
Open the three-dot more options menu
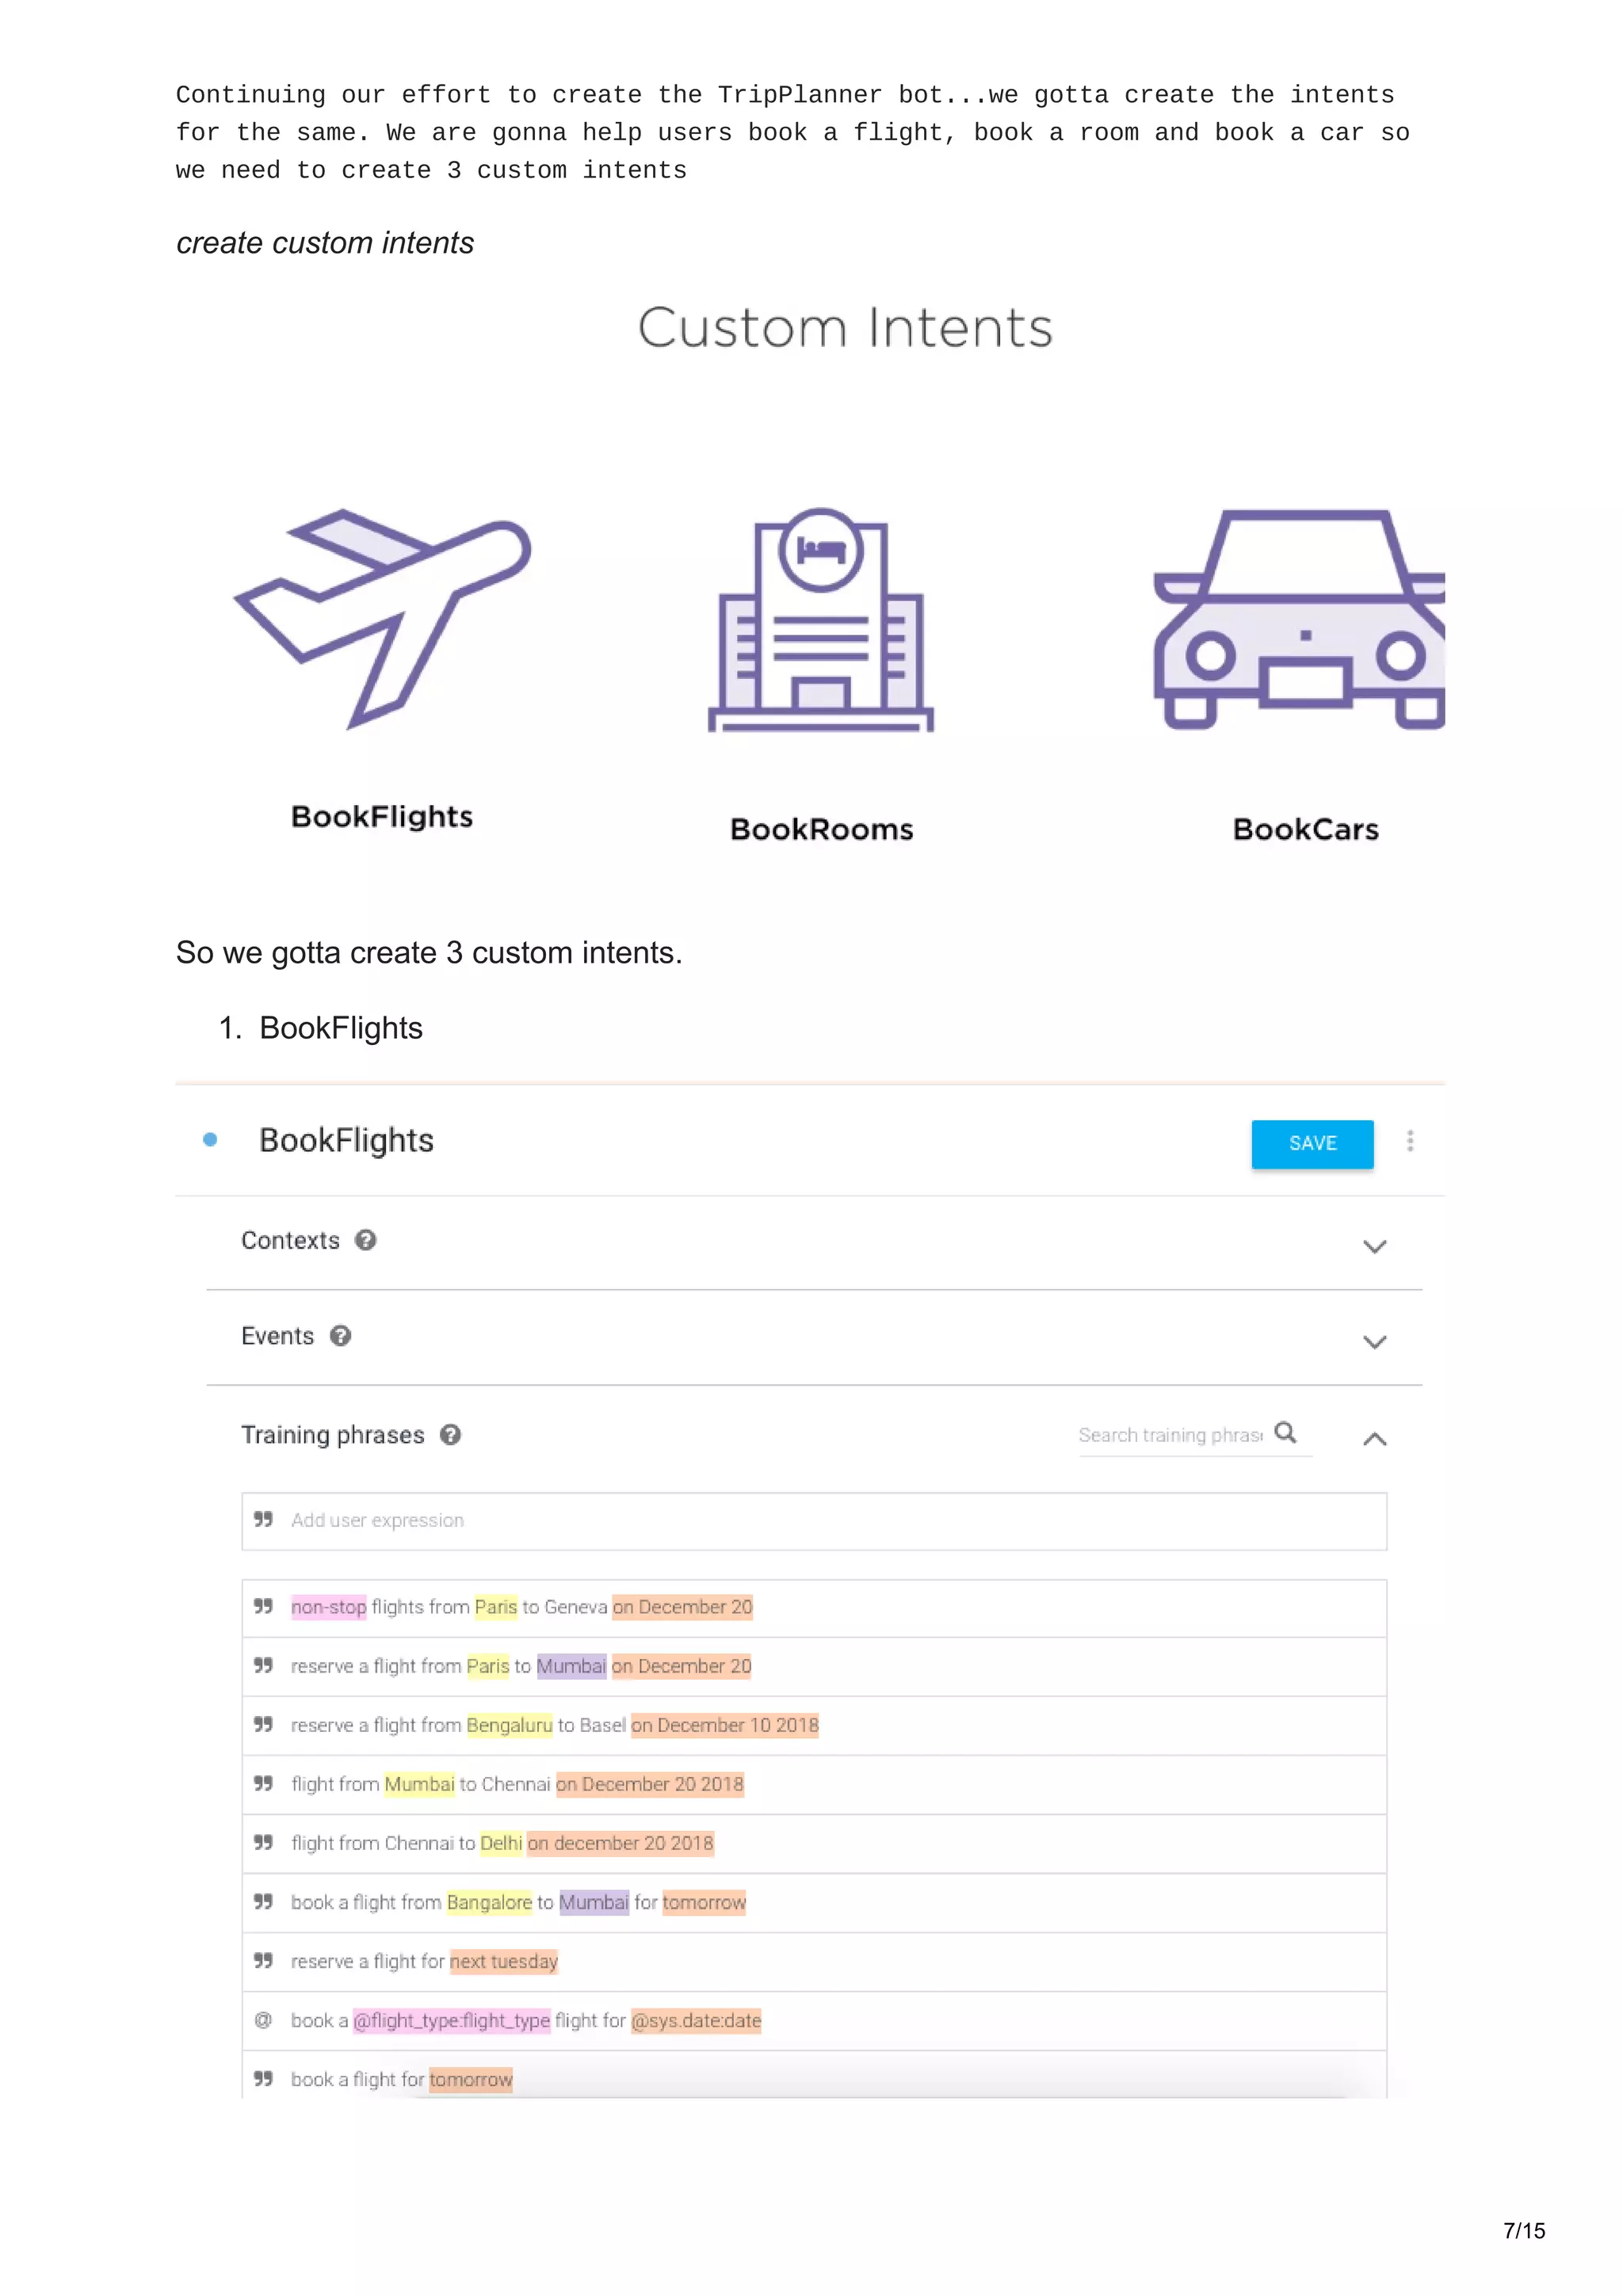1410,1141
